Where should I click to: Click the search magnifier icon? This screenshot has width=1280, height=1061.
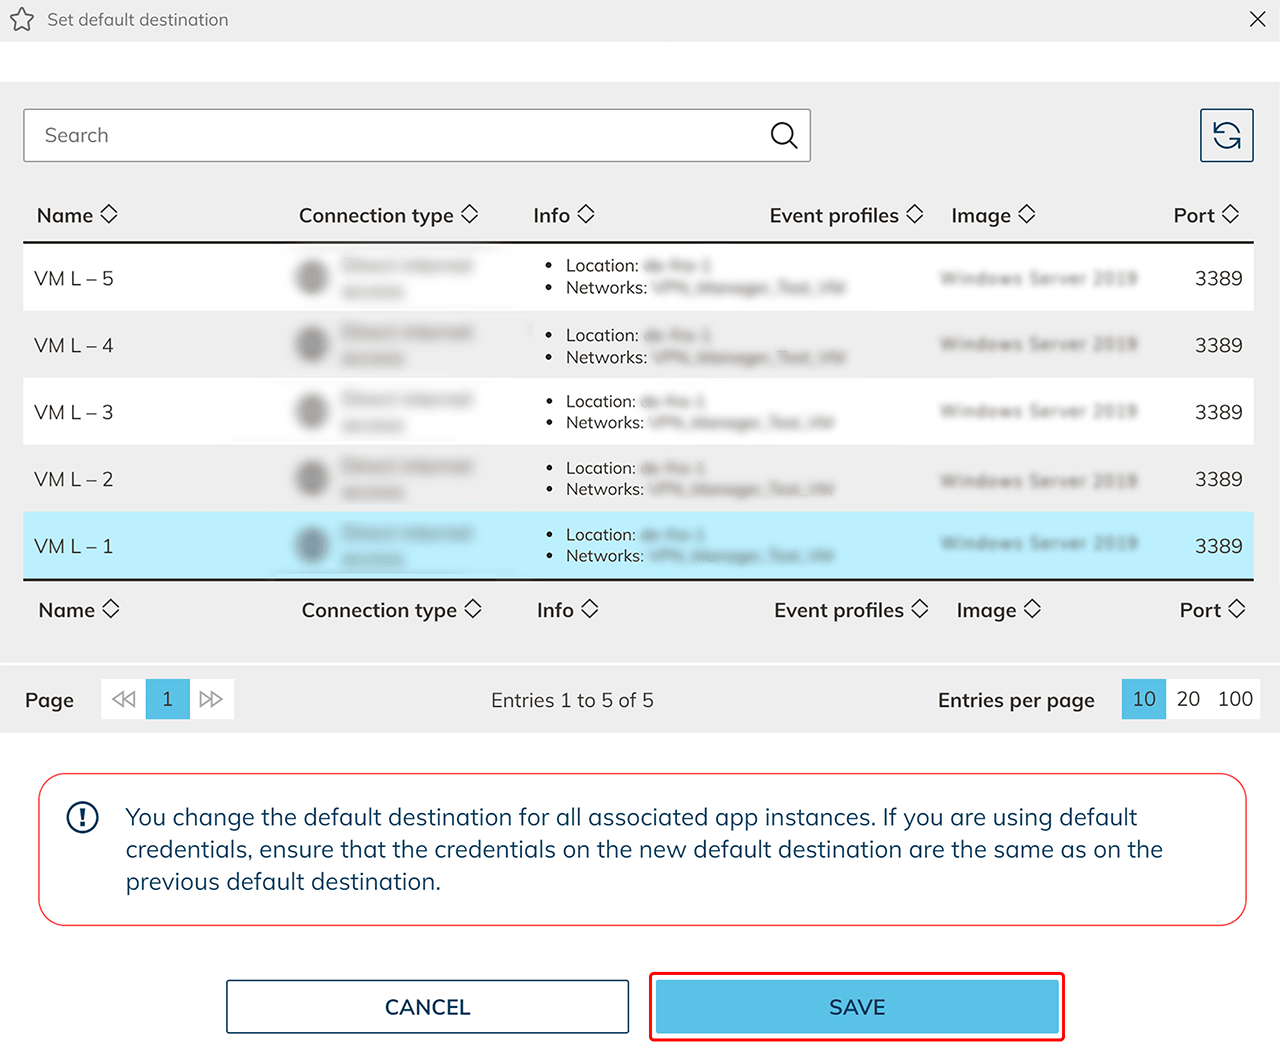[784, 135]
